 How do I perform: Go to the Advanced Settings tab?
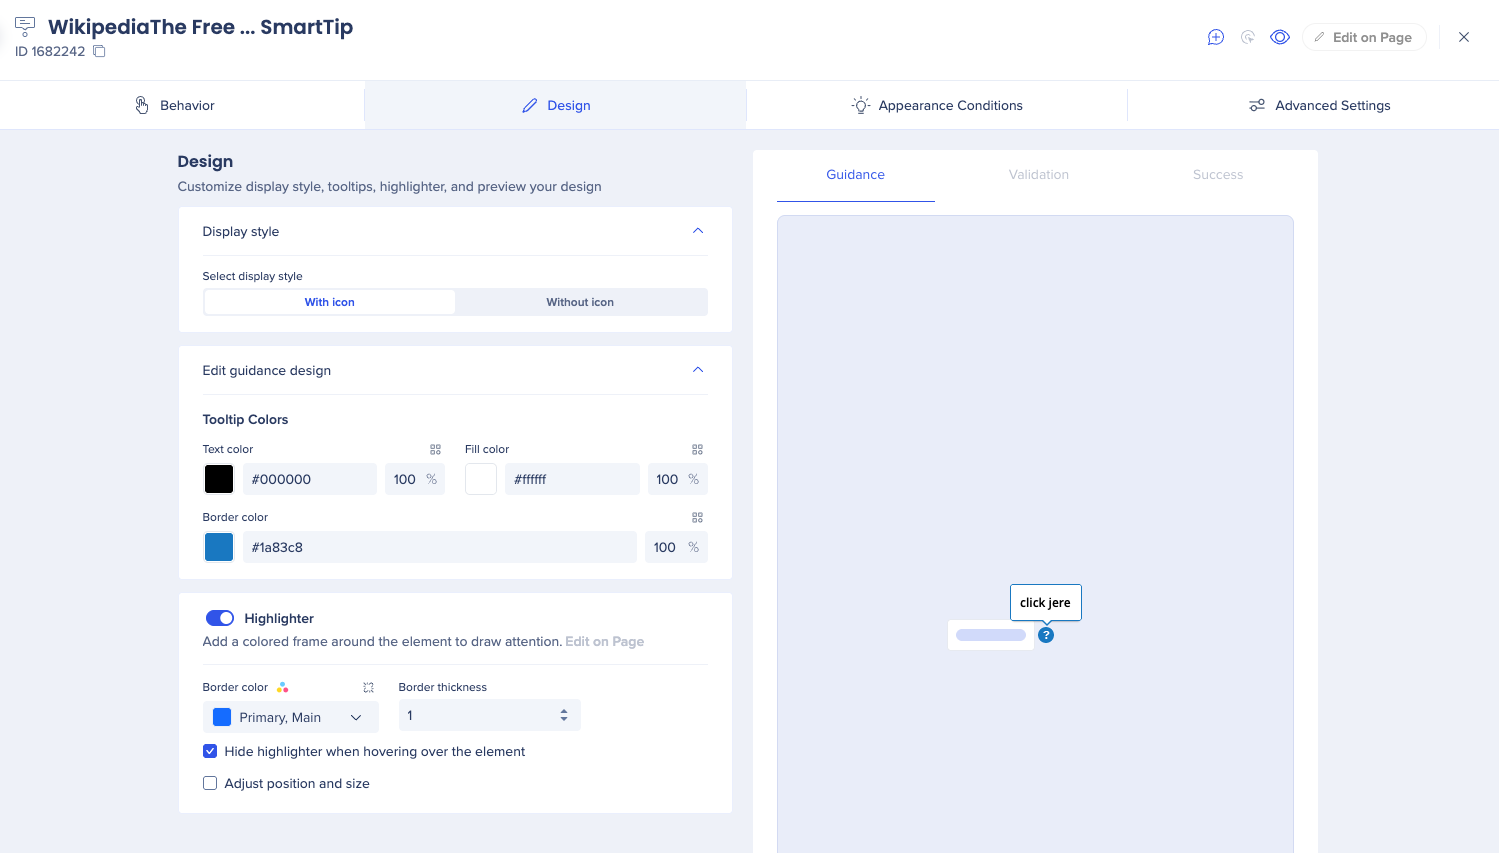1319,105
